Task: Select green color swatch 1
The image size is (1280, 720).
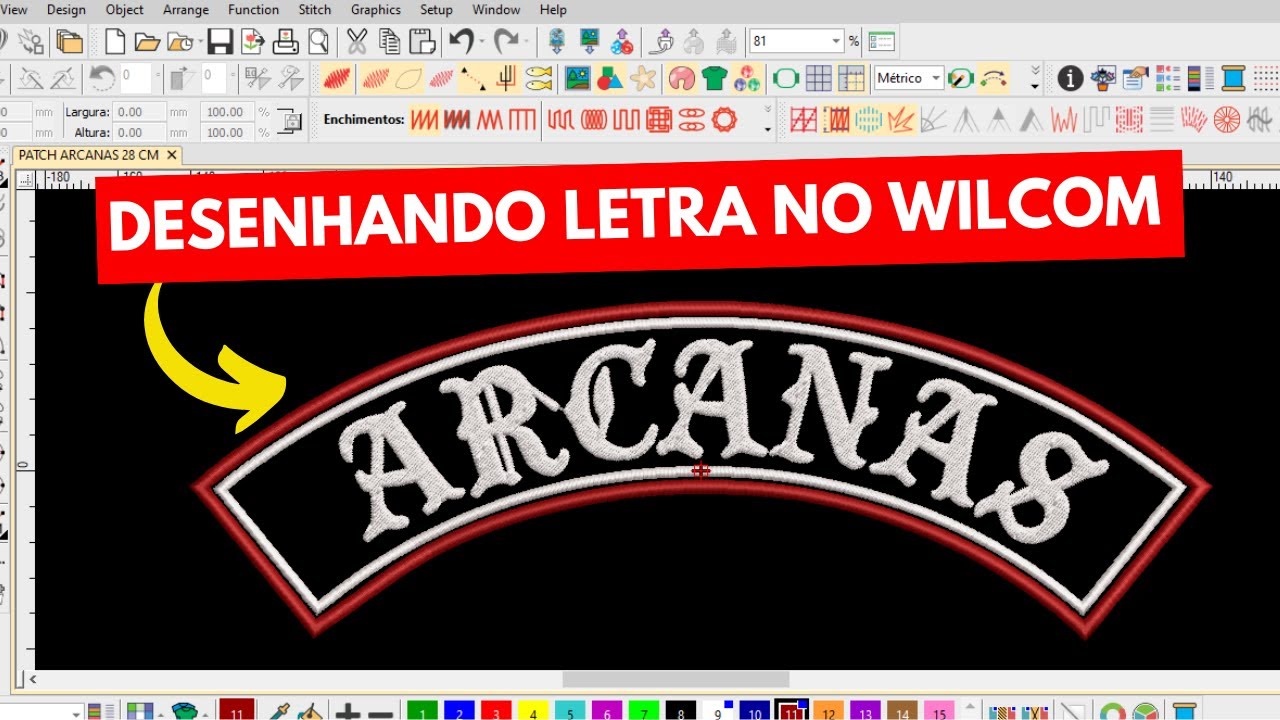Action: tap(423, 711)
